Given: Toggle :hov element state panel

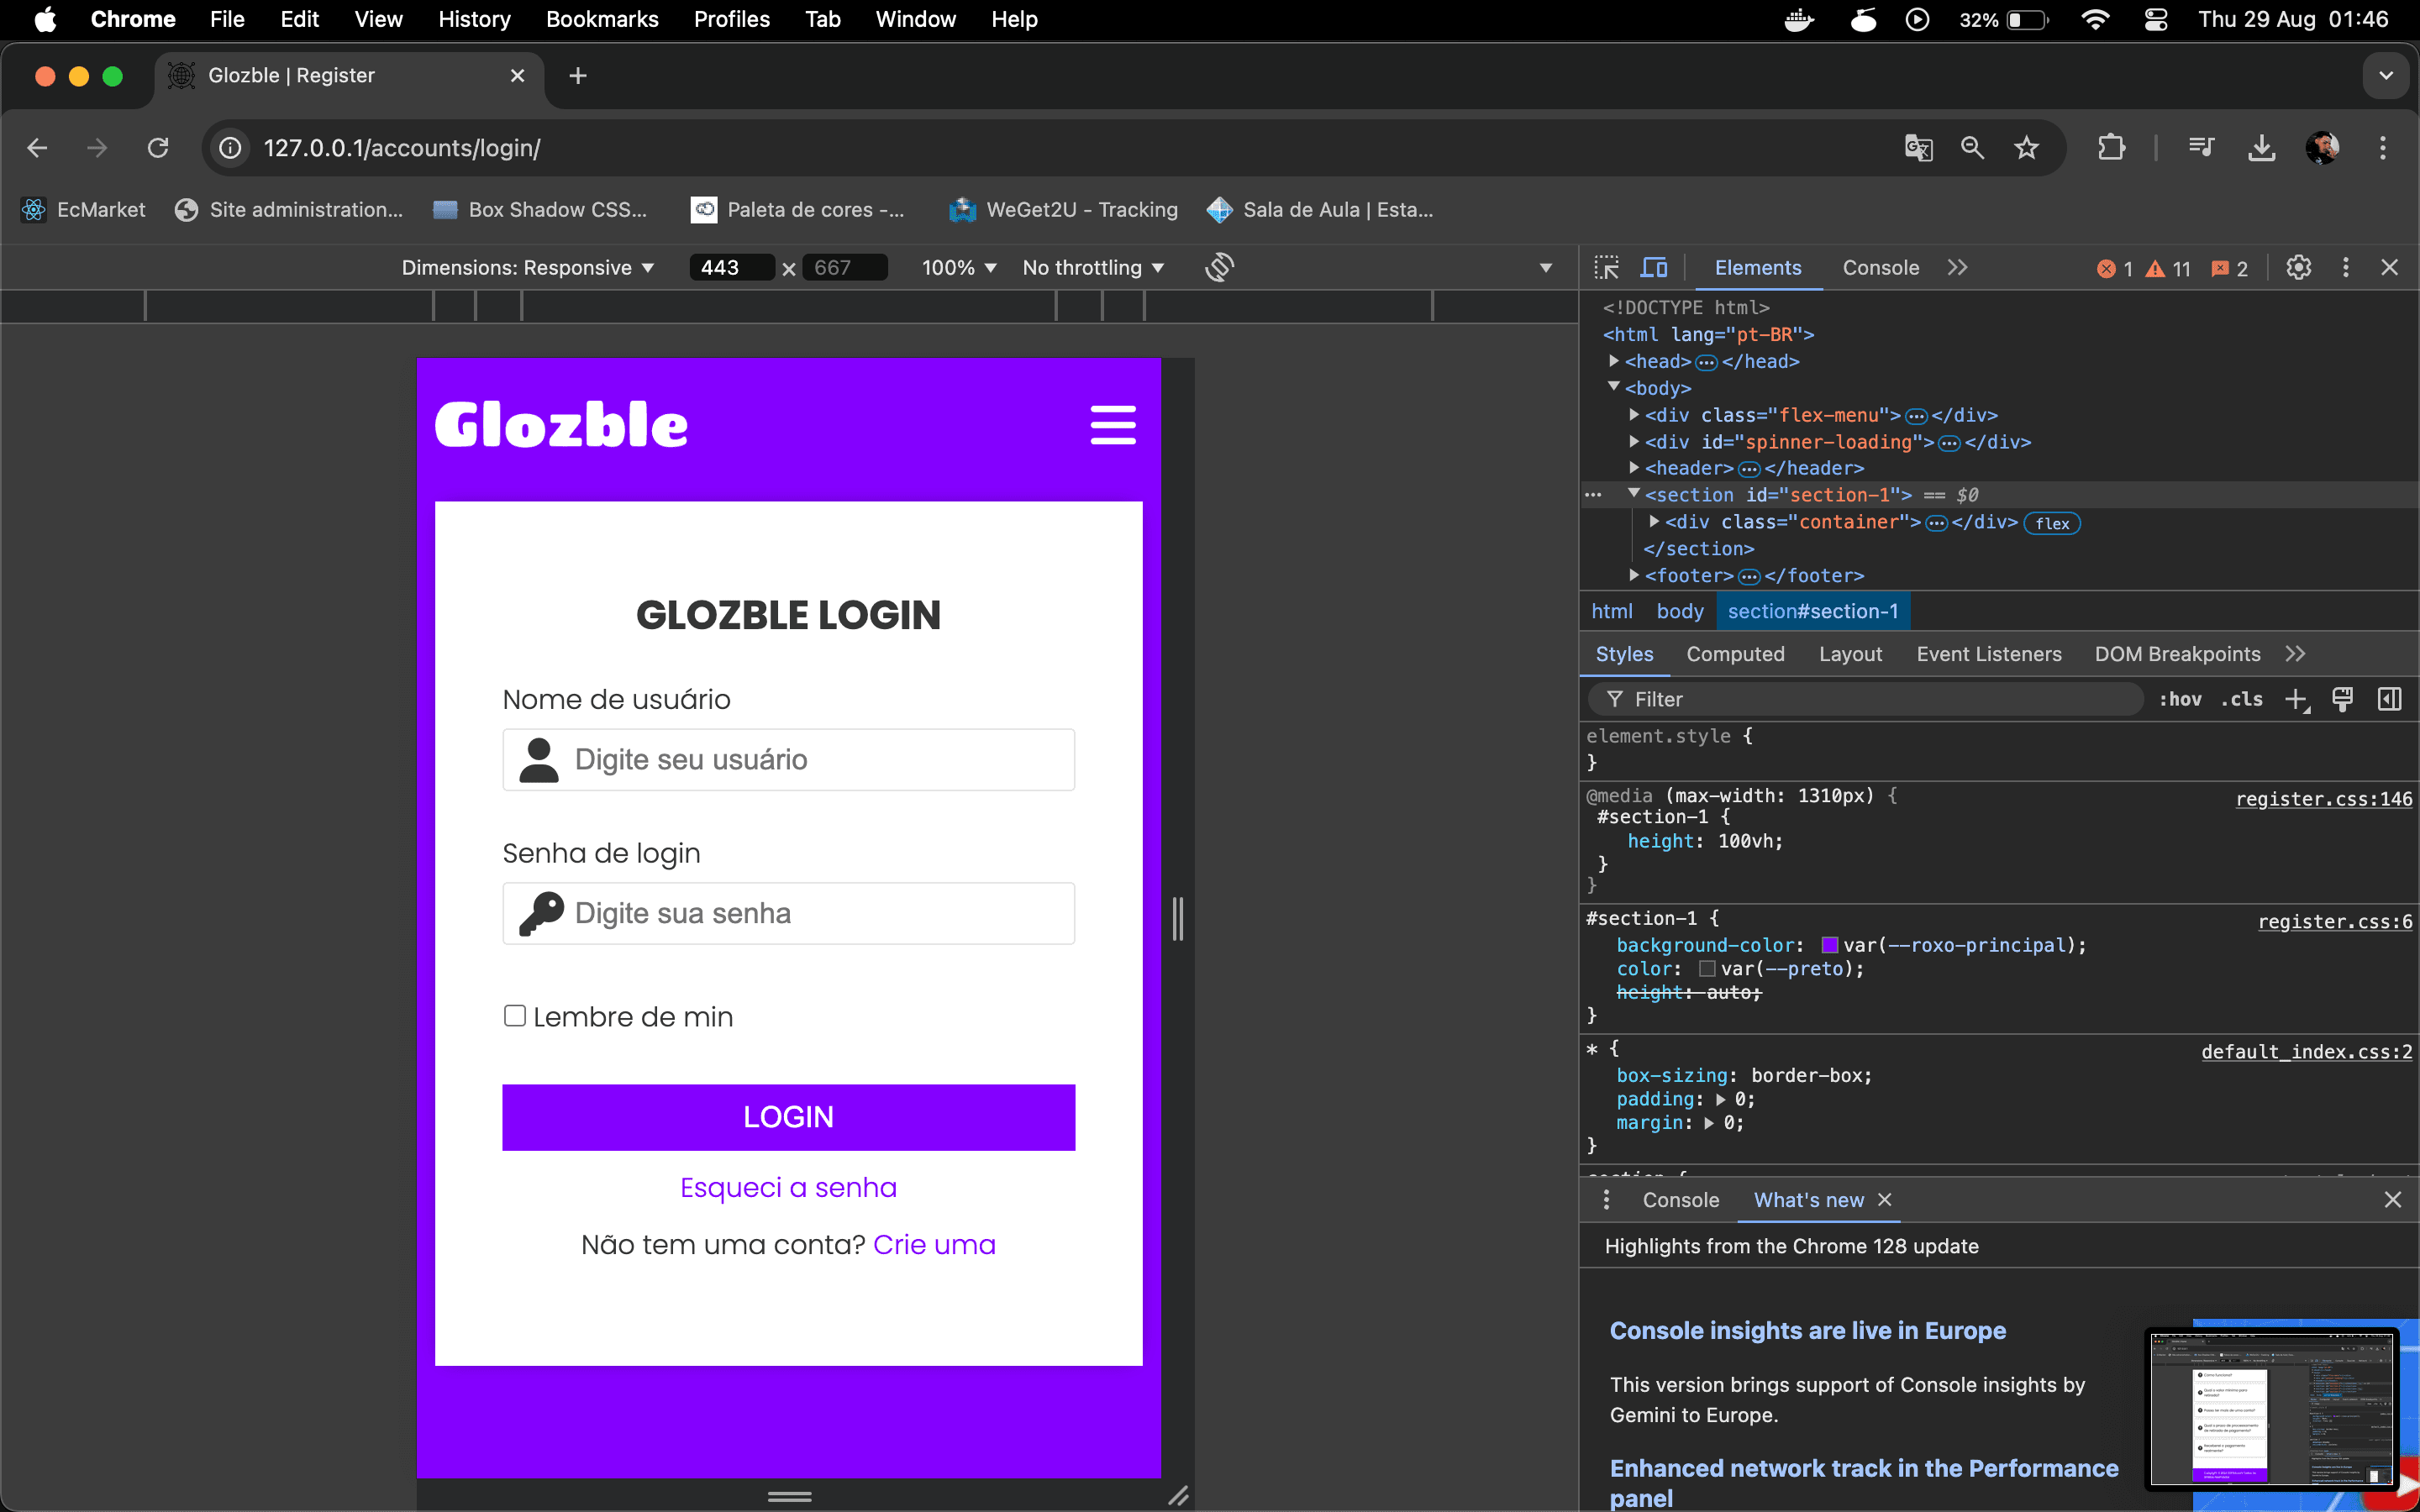Looking at the screenshot, I should (x=2180, y=700).
